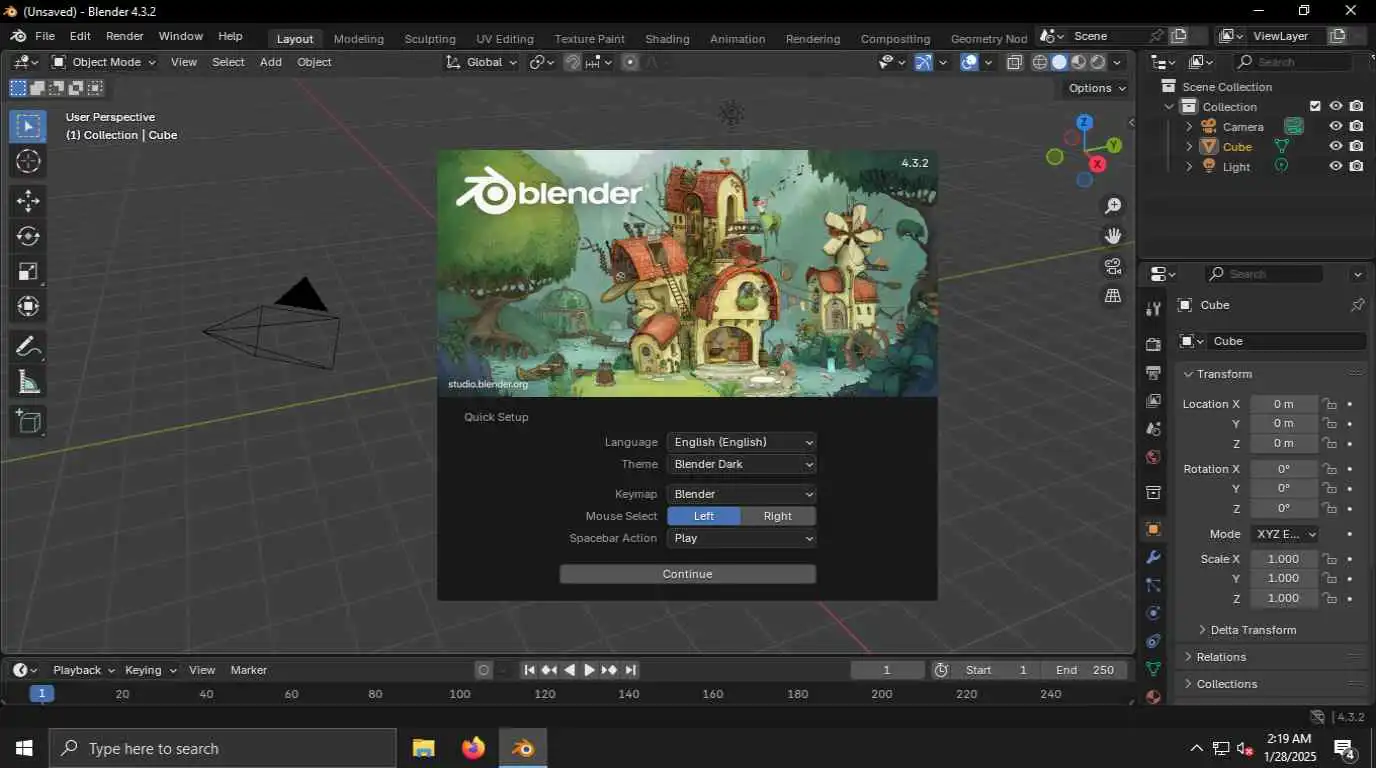Click the zoom magnifier viewport icon

tap(1112, 206)
